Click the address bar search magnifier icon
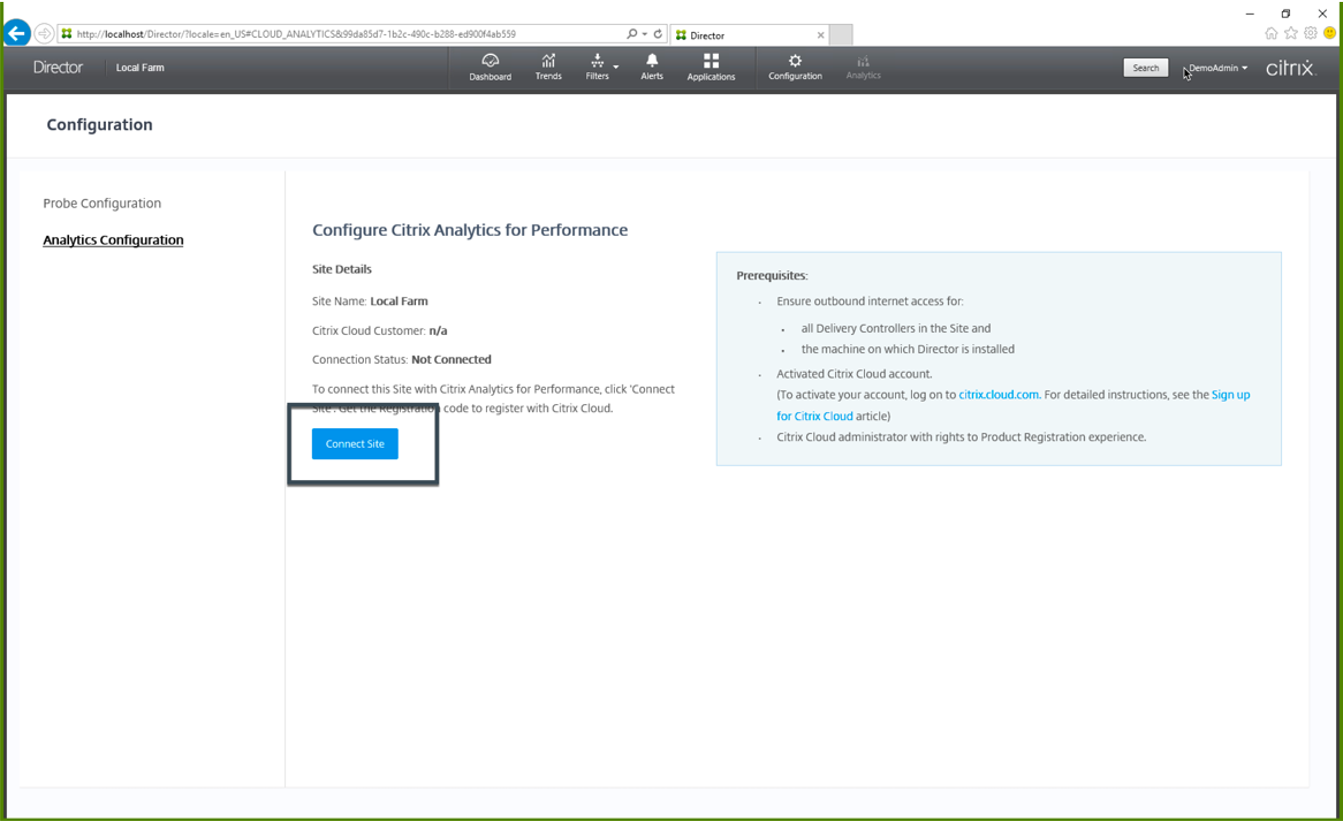 [632, 34]
